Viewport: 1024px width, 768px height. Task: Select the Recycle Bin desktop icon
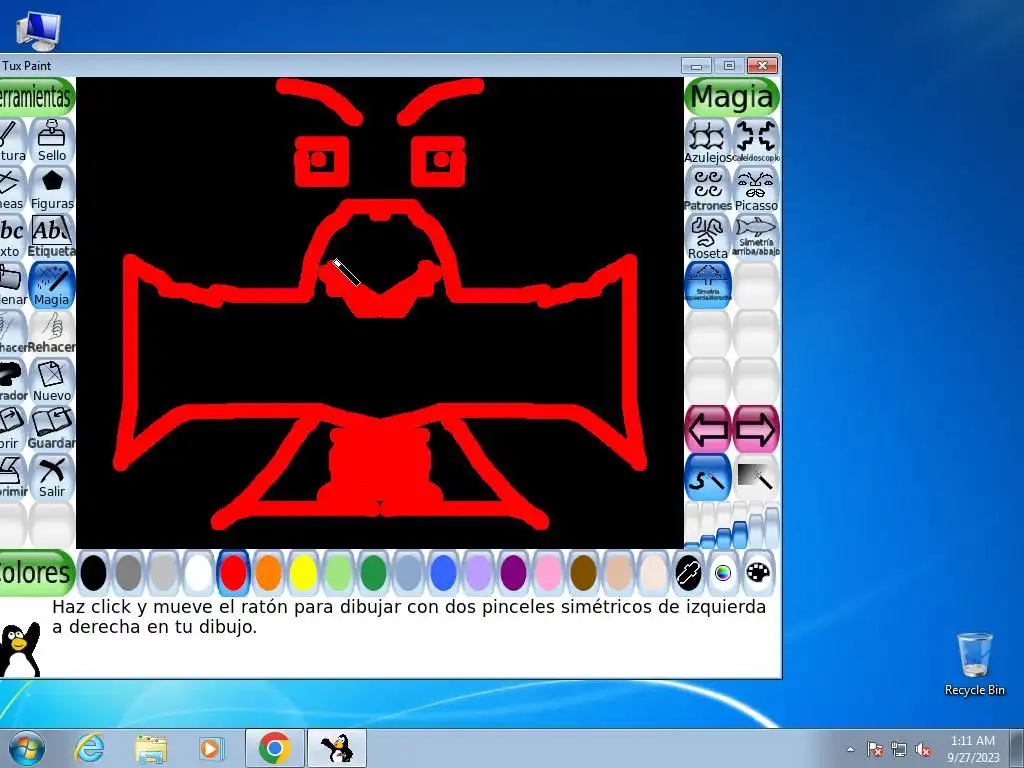coord(974,664)
